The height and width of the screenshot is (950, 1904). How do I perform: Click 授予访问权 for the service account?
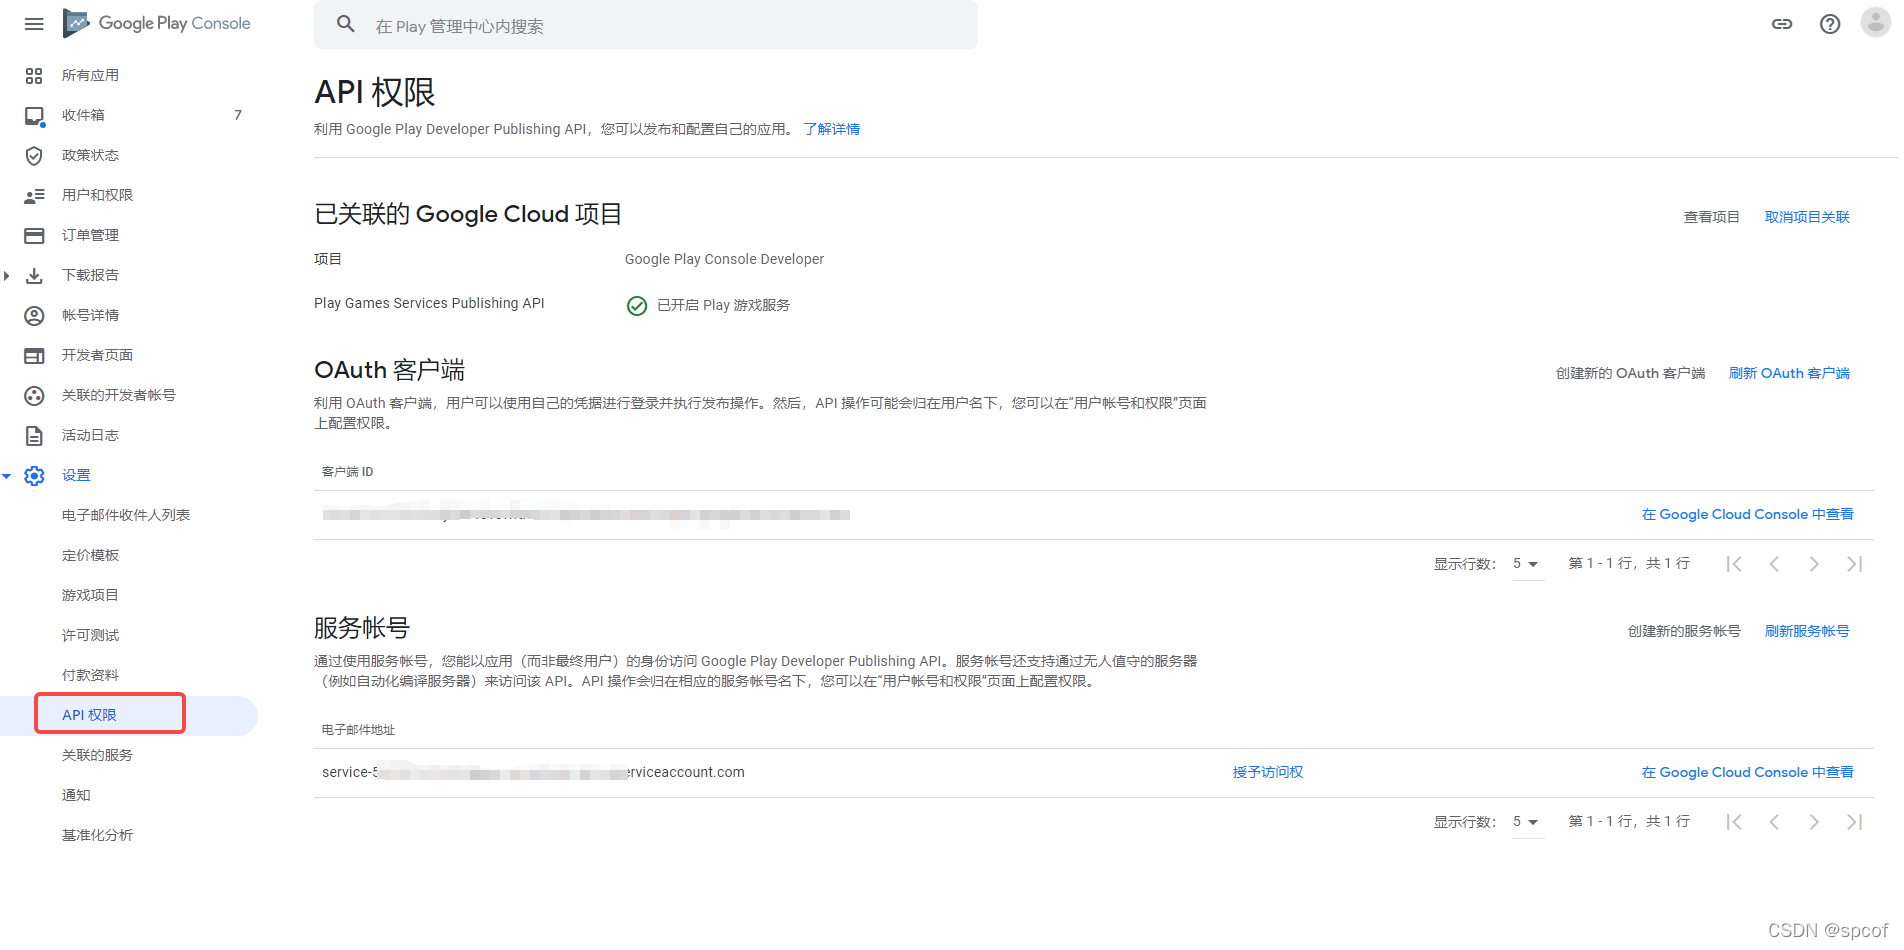1268,772
